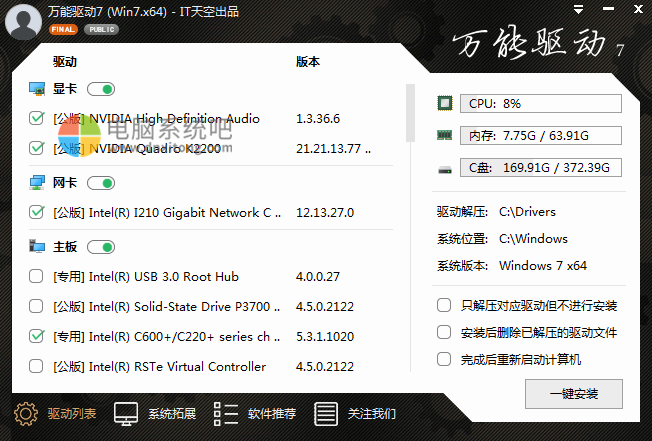This screenshot has height=441, width=652.
Task: Enable 完成后重新启动计算机 option
Action: [444, 359]
